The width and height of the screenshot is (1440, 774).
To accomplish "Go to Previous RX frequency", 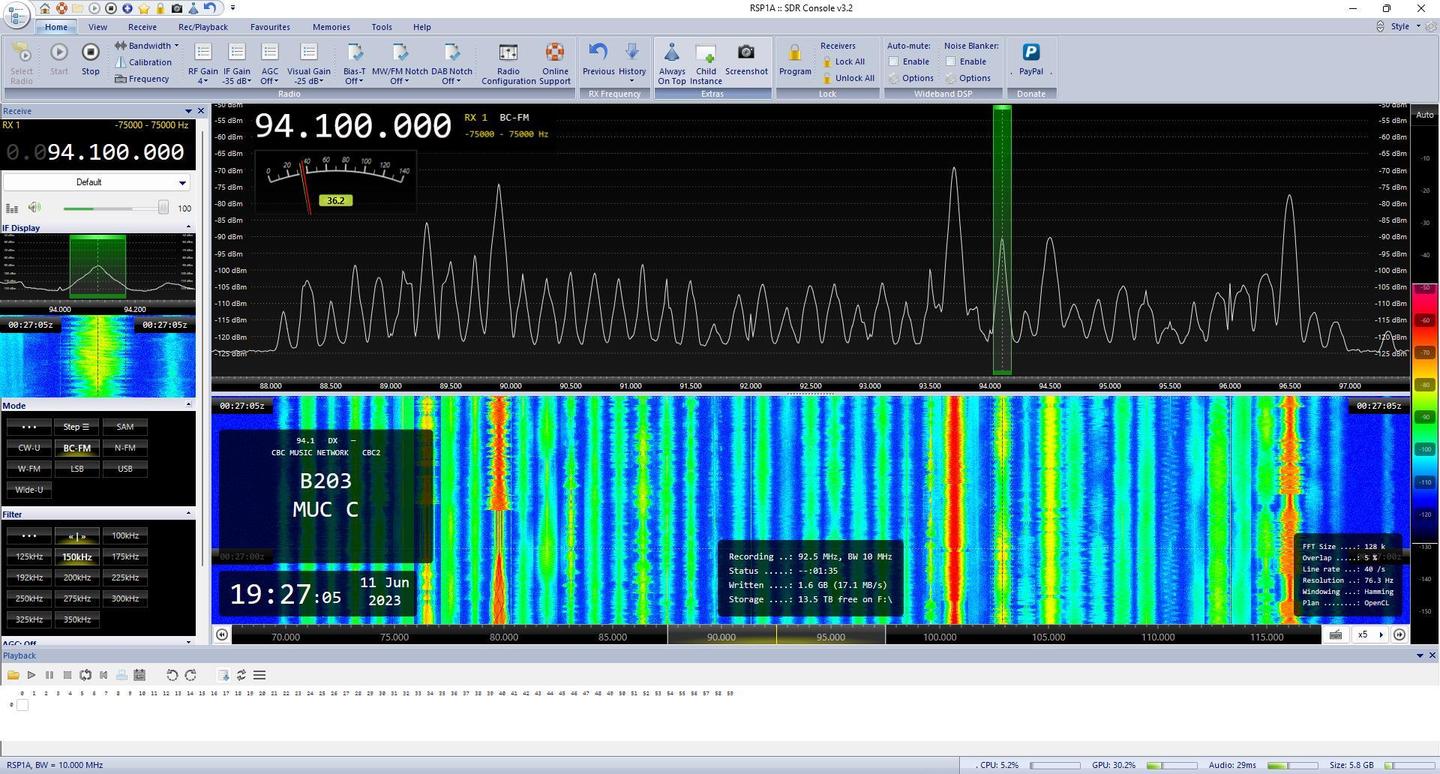I will (598, 59).
